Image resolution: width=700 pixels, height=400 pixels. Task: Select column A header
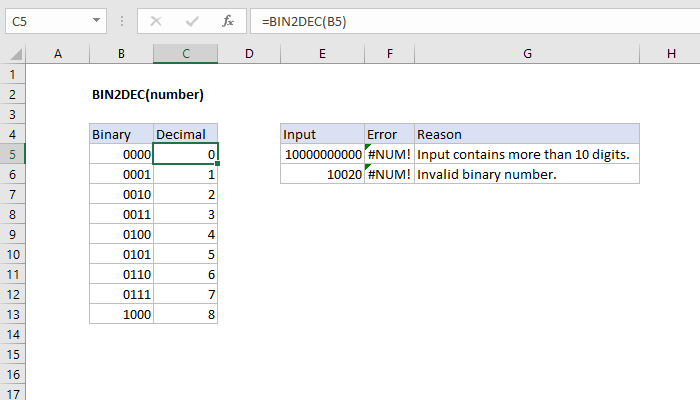[x=58, y=54]
